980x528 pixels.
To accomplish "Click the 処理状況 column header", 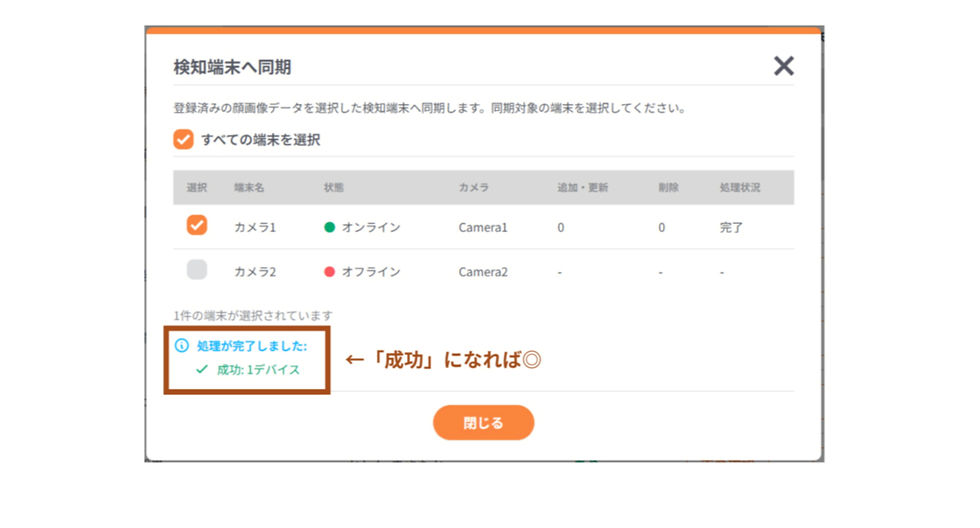I will click(x=740, y=187).
